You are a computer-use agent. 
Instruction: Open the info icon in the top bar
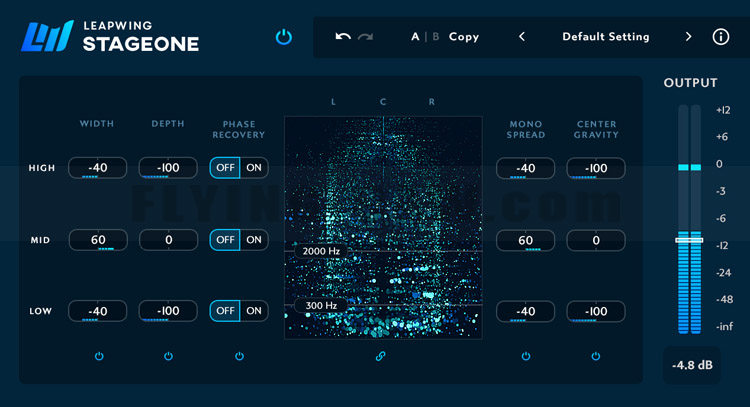pyautogui.click(x=720, y=37)
